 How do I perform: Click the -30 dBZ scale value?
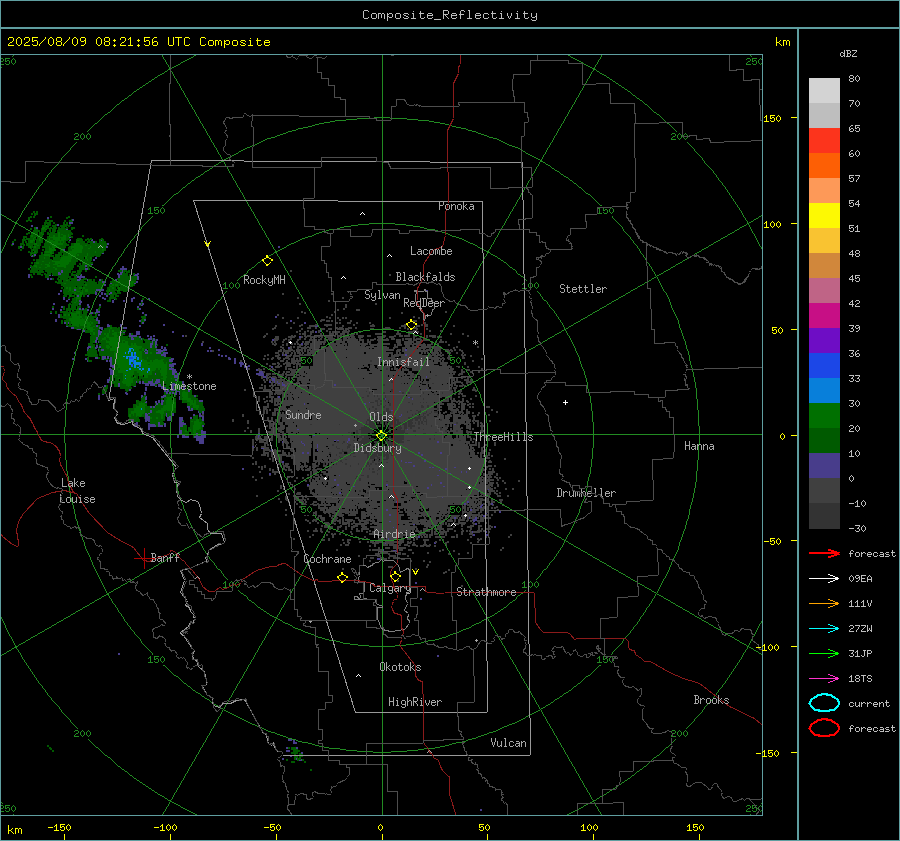coord(858,528)
